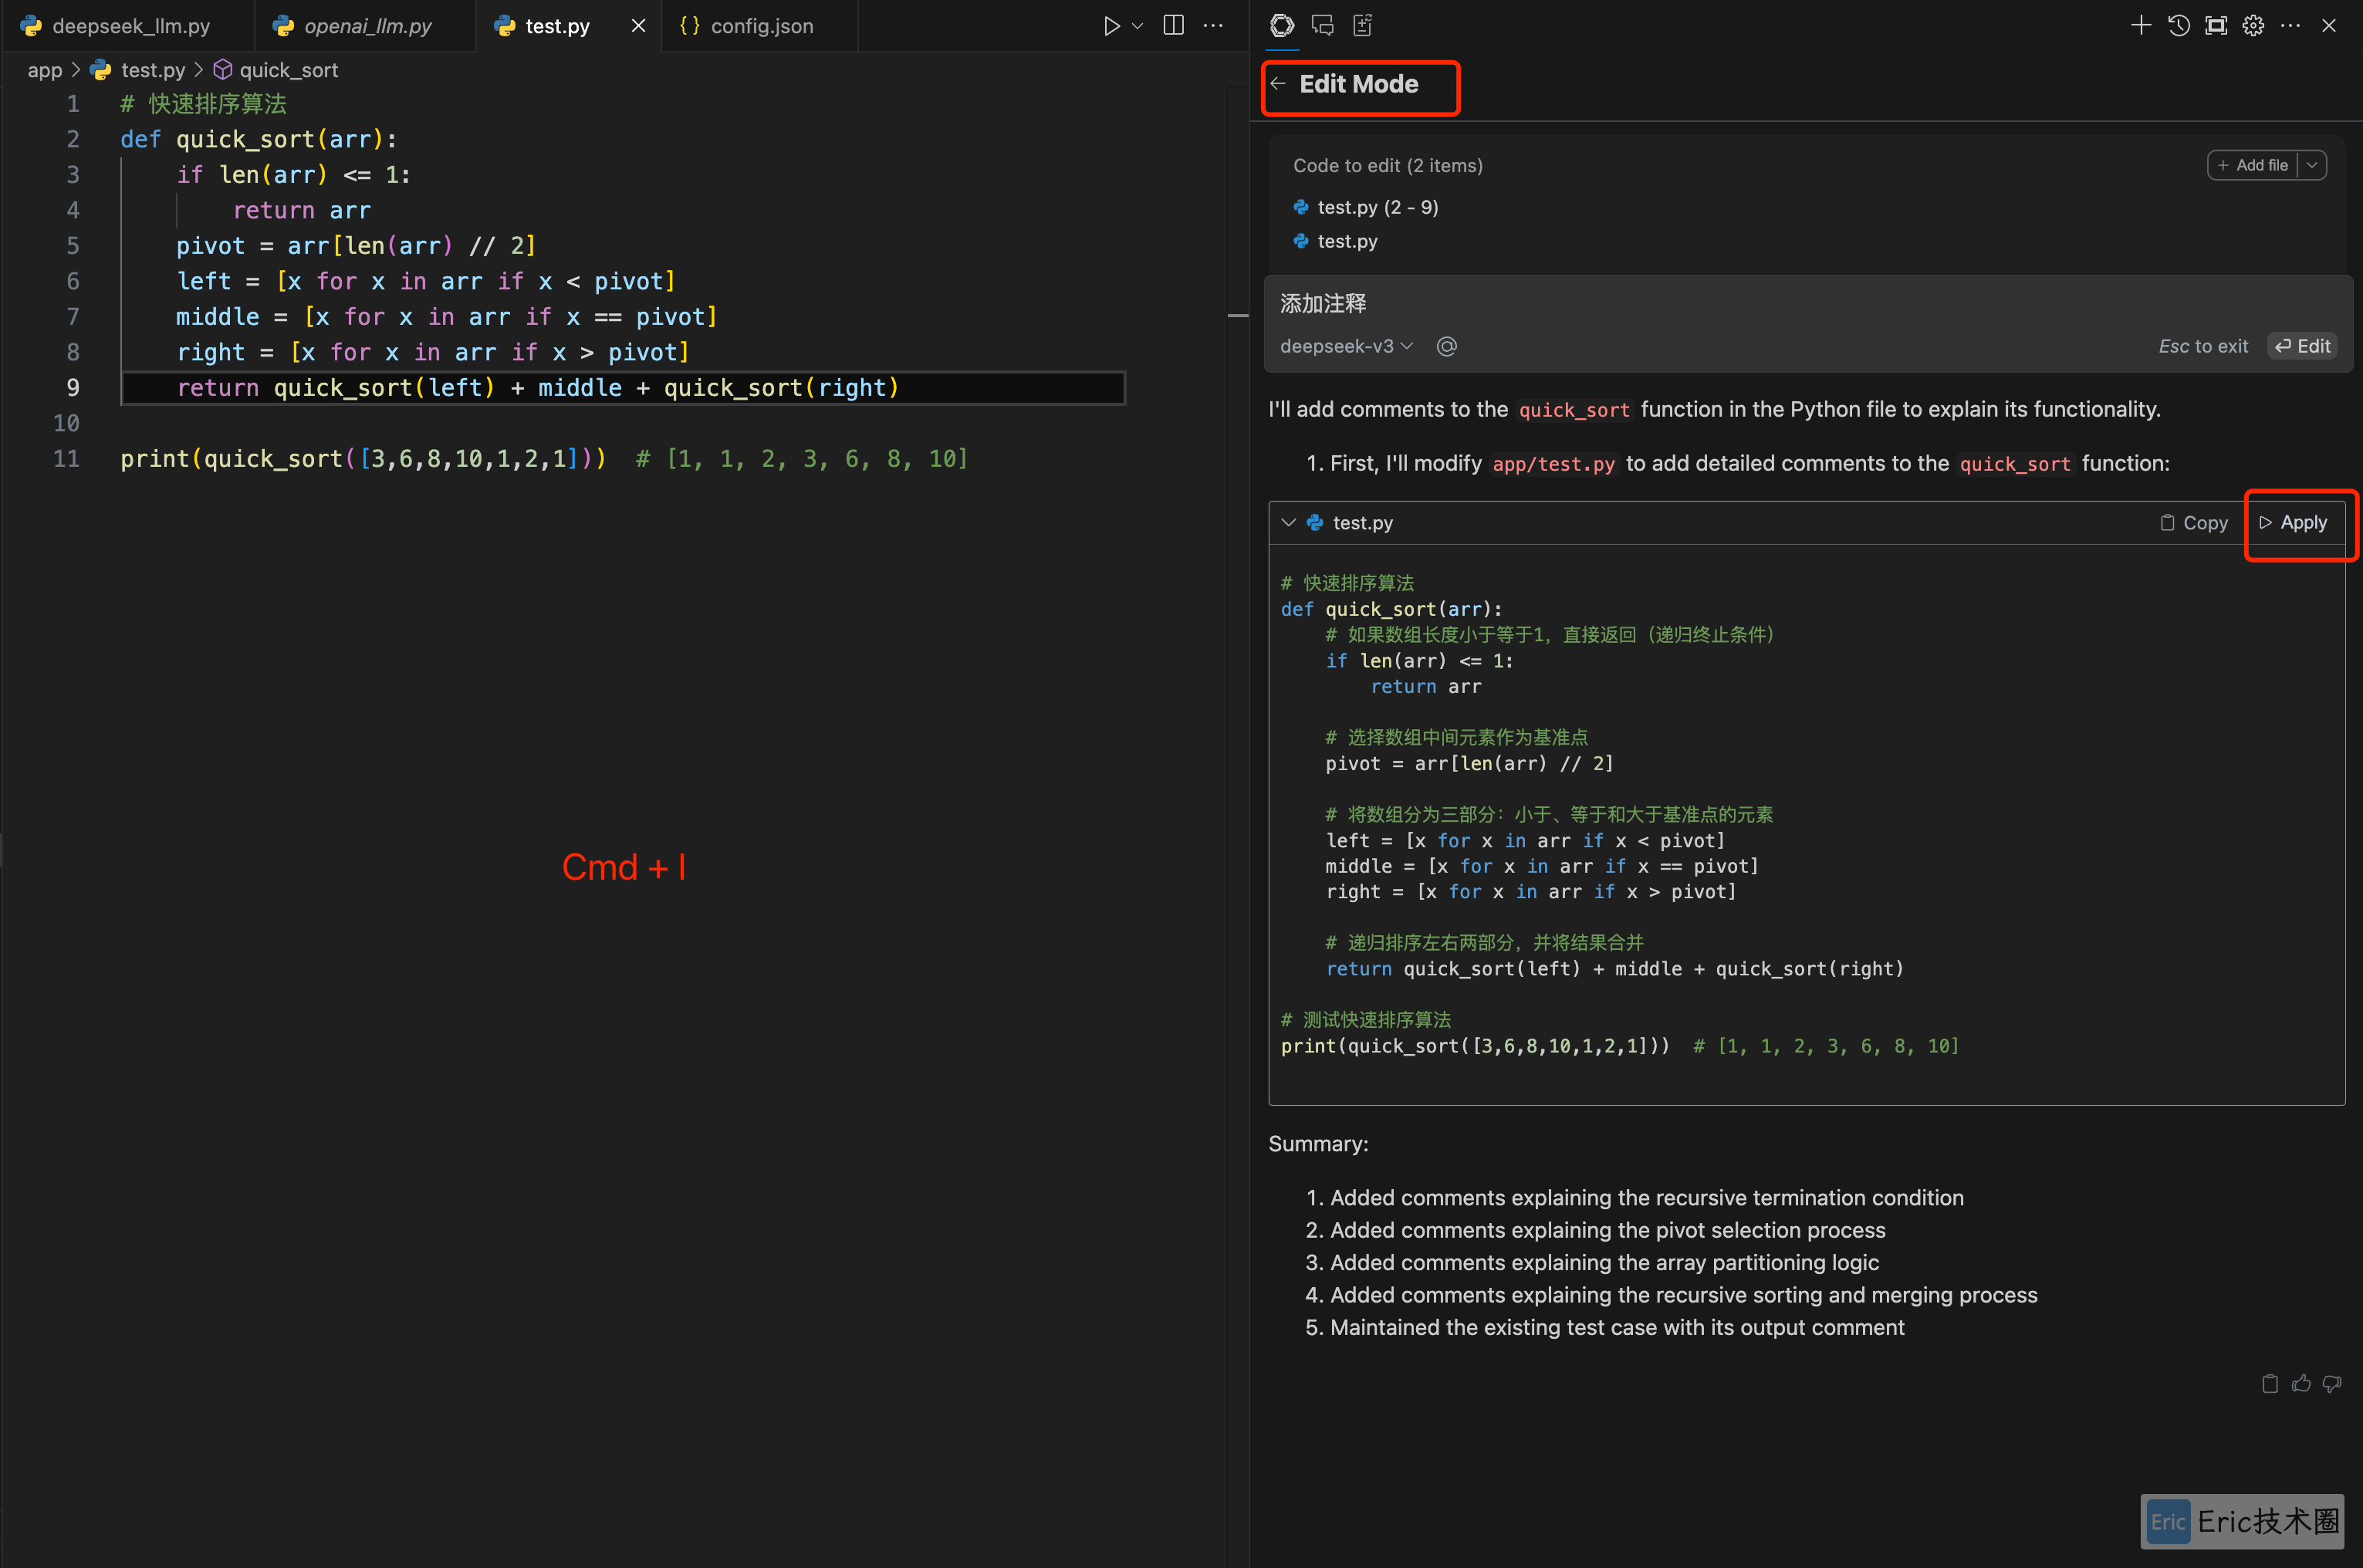Screen dimensions: 2363x1568
Task: Close the assistant side panel
Action: tap(2329, 26)
